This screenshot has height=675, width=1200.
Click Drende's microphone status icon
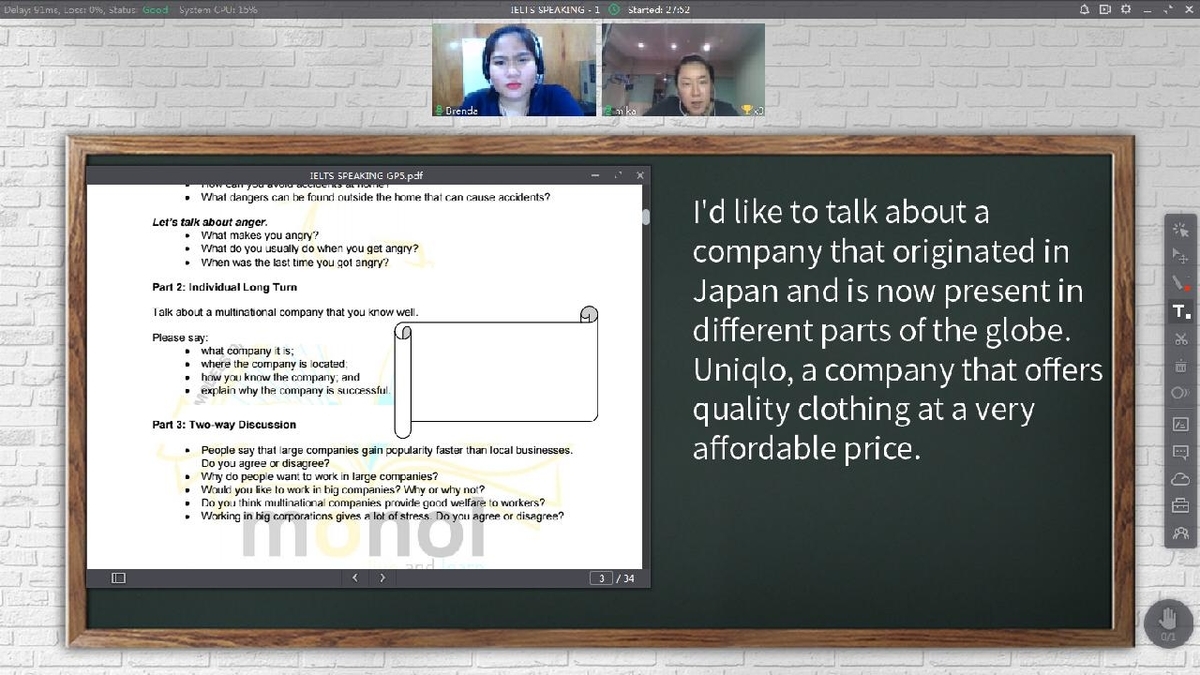tap(439, 110)
